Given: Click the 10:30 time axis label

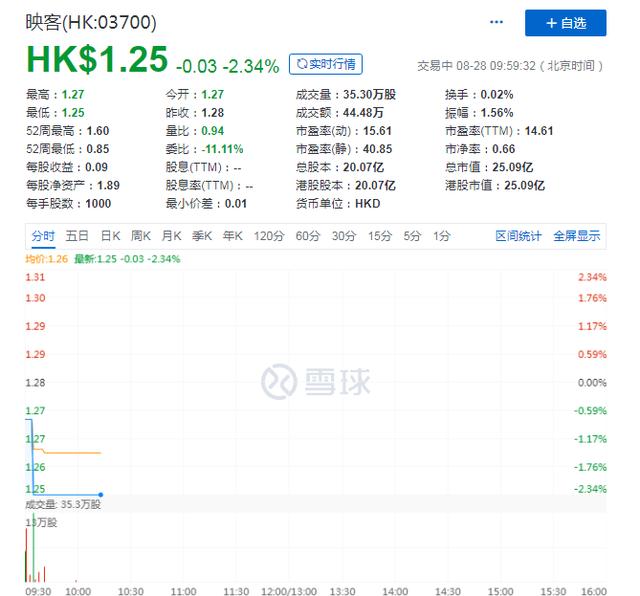Looking at the screenshot, I should [x=131, y=591].
